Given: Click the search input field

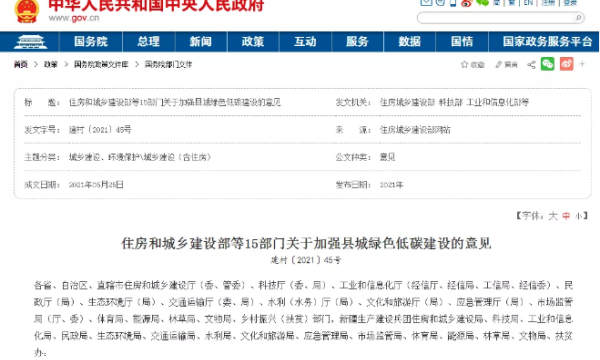Looking at the screenshot, I should pos(496,18).
